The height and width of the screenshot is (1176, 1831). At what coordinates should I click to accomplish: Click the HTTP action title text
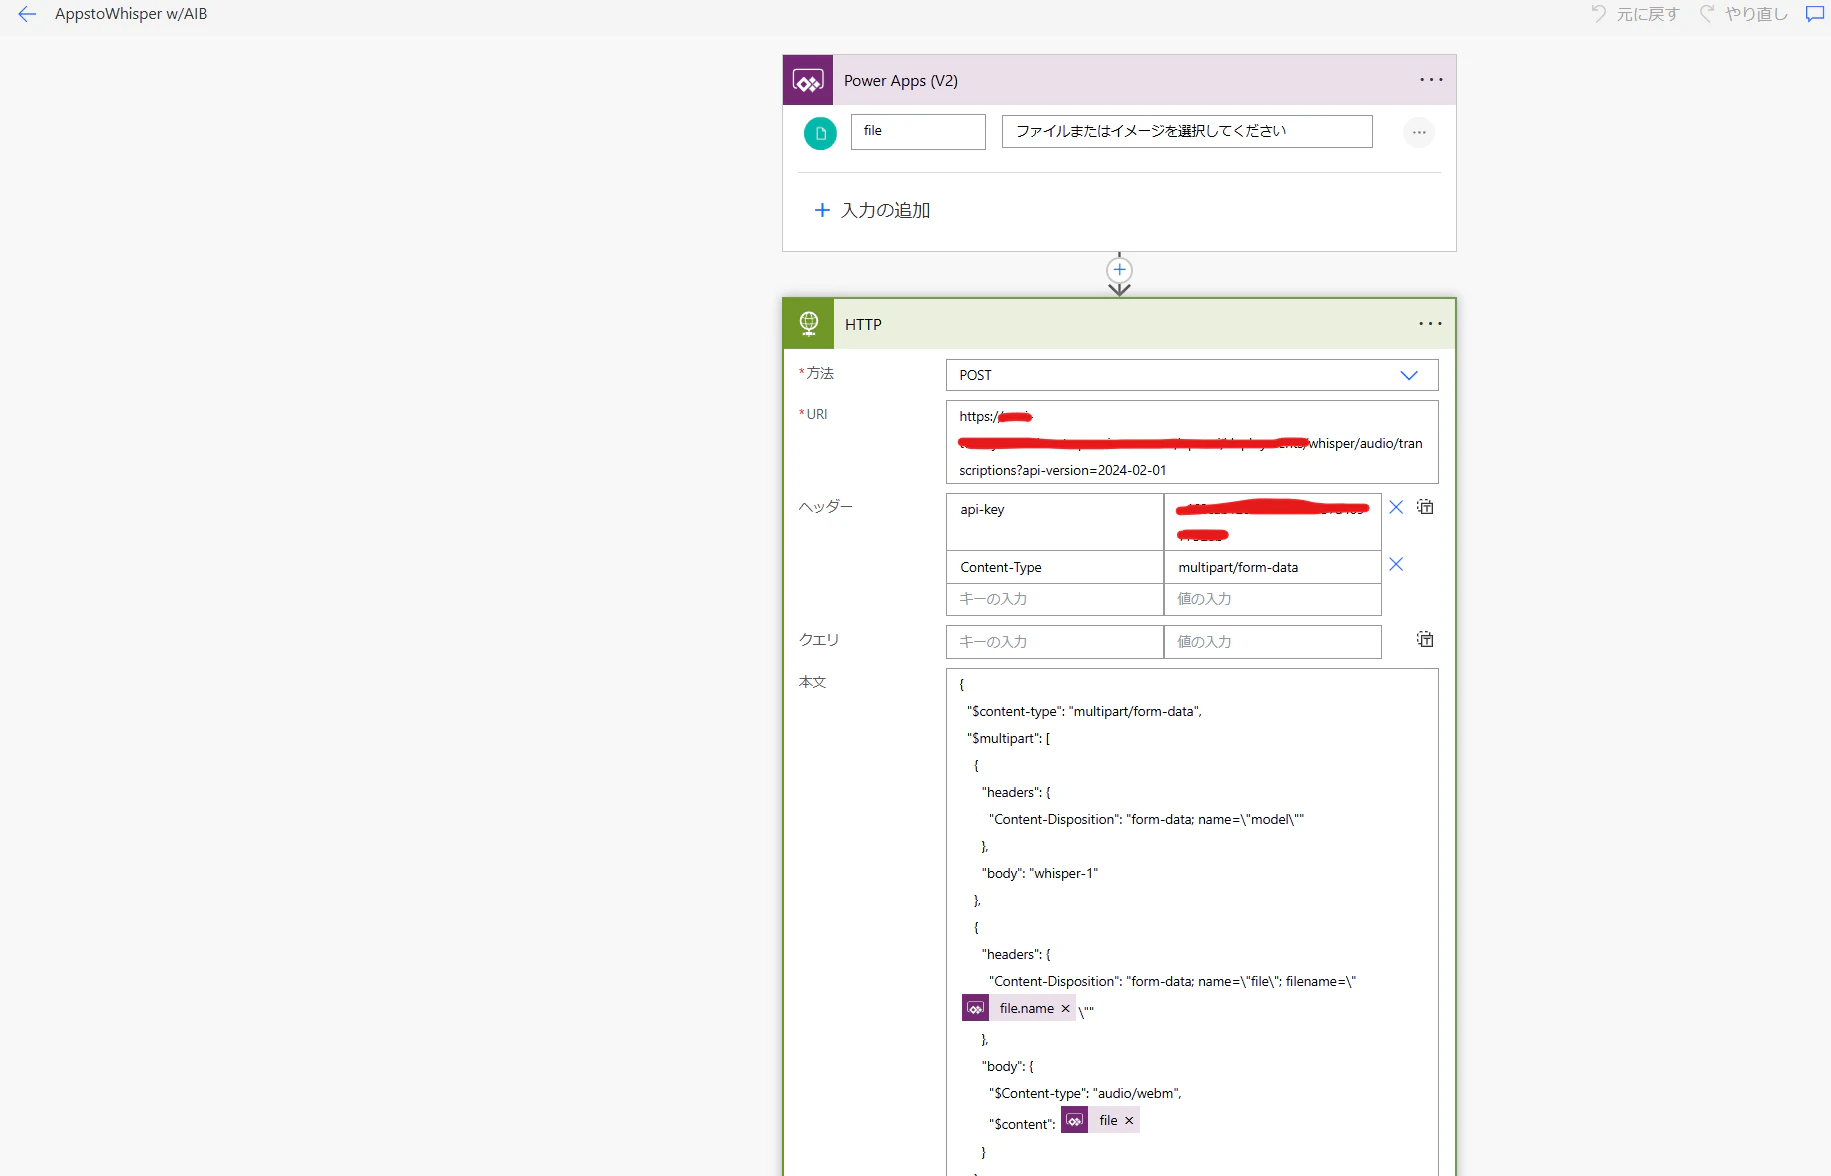(x=863, y=324)
